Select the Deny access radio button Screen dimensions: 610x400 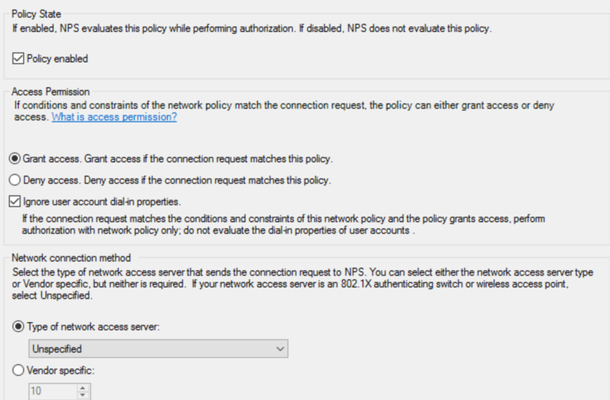click(x=15, y=180)
